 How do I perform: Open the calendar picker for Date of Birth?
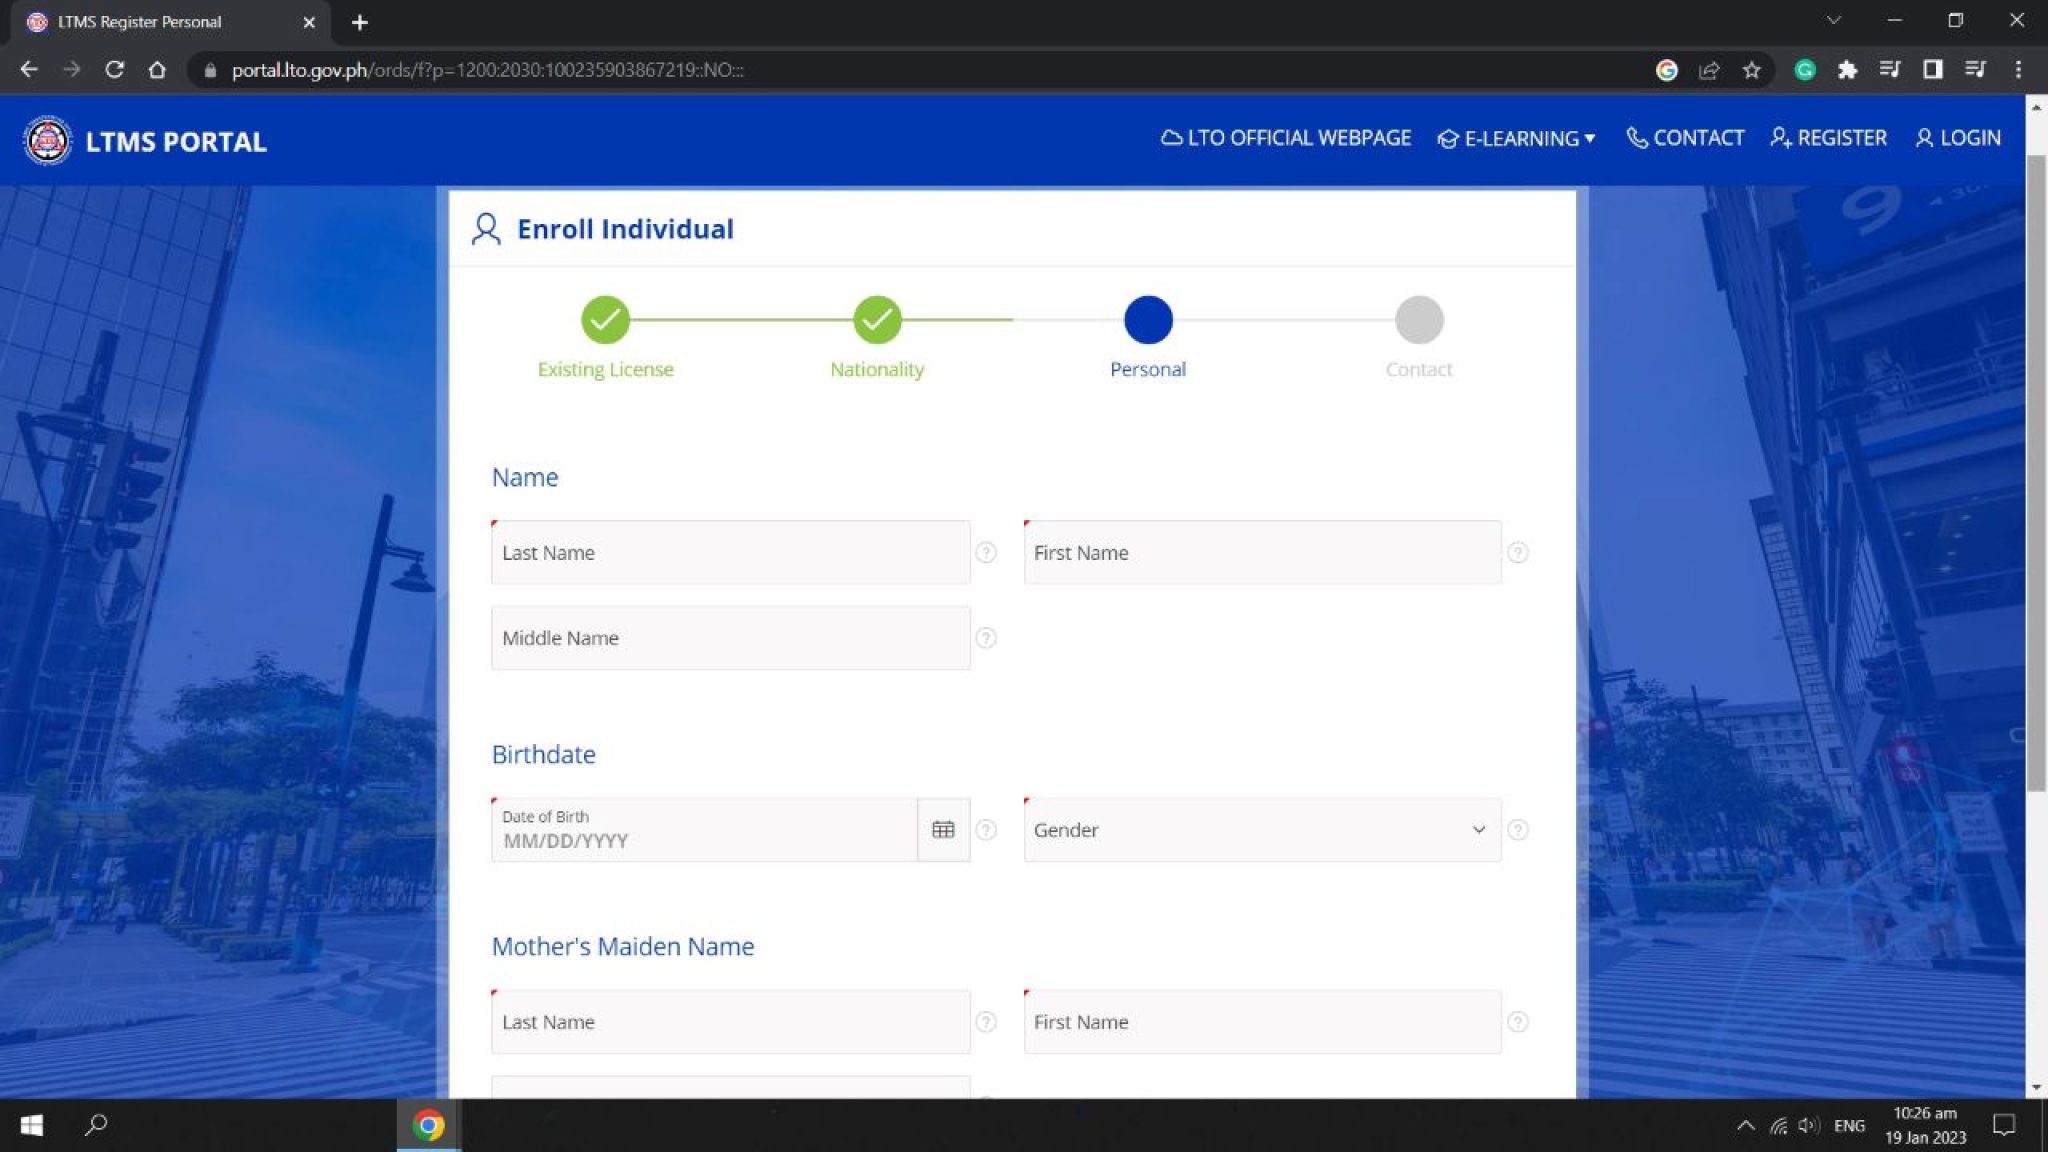(x=943, y=829)
